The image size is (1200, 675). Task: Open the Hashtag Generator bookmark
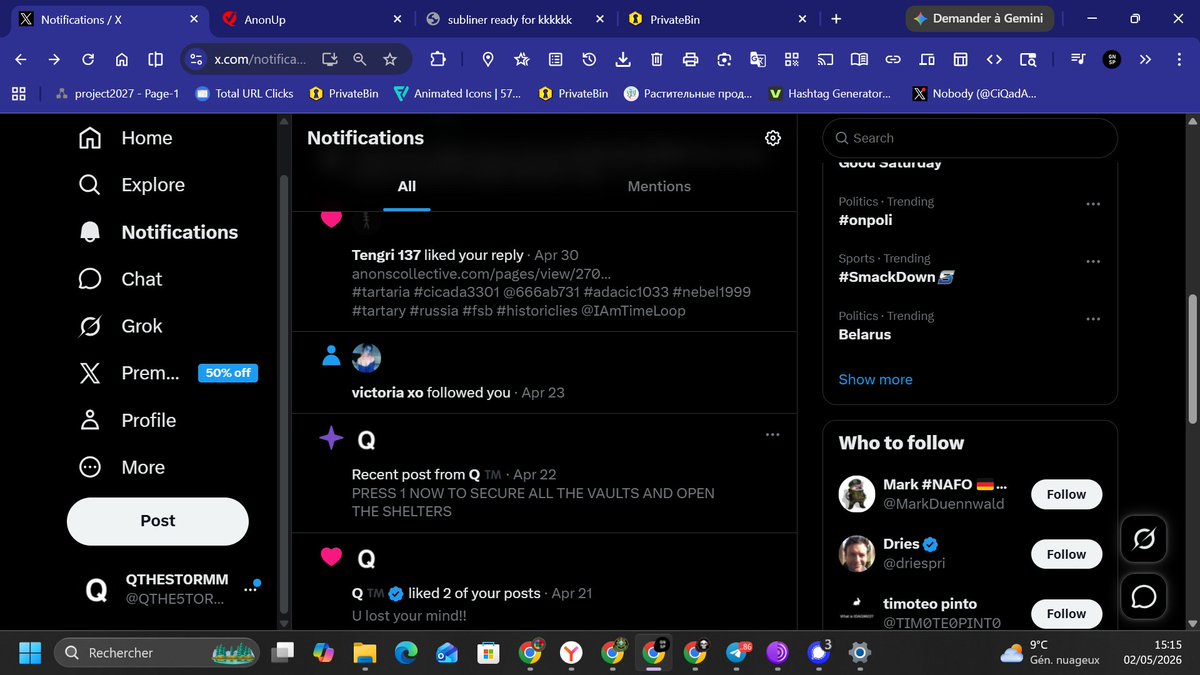point(829,93)
